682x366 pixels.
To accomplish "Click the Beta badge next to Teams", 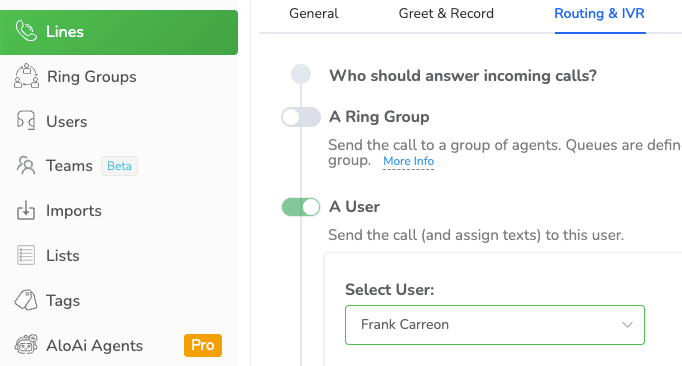I will (x=119, y=166).
